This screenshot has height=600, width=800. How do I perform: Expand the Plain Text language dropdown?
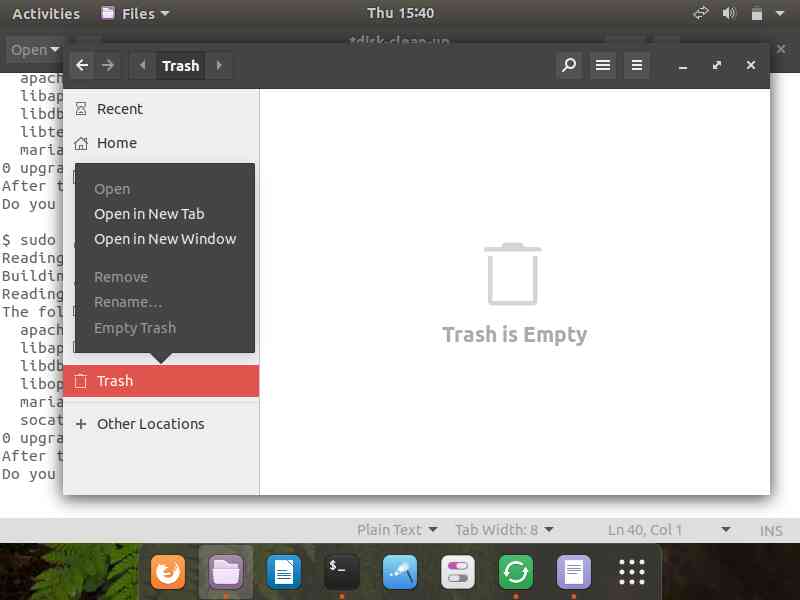397,530
